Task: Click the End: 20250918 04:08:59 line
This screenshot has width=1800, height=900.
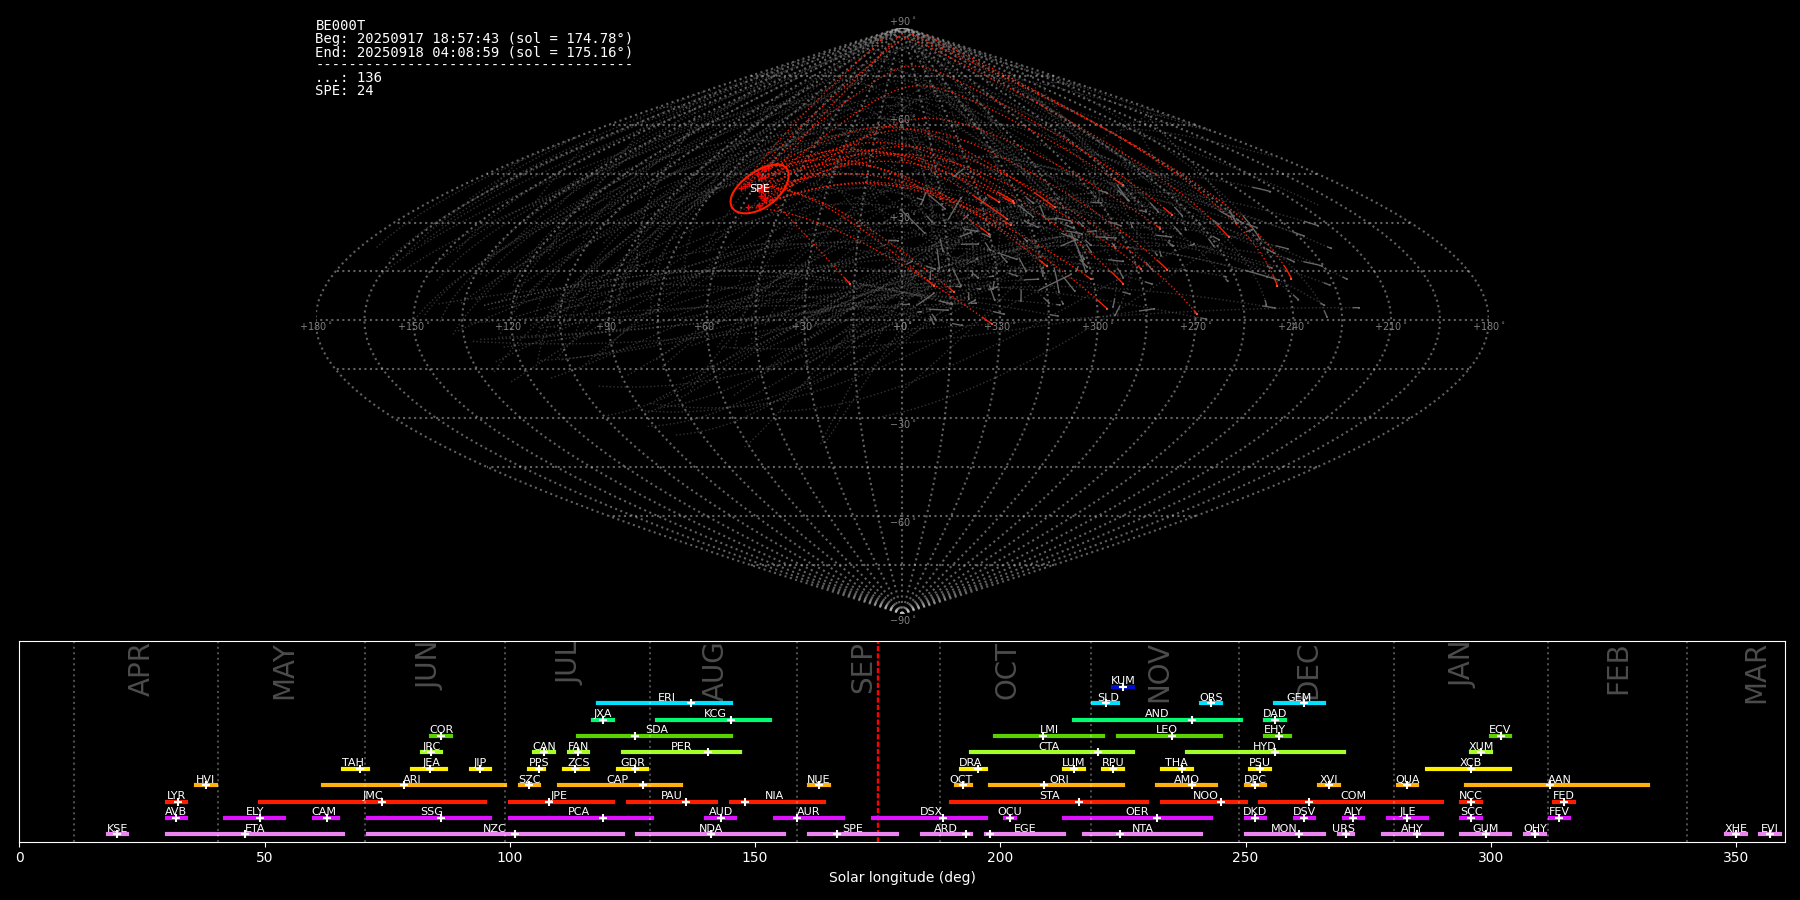Action: (474, 52)
